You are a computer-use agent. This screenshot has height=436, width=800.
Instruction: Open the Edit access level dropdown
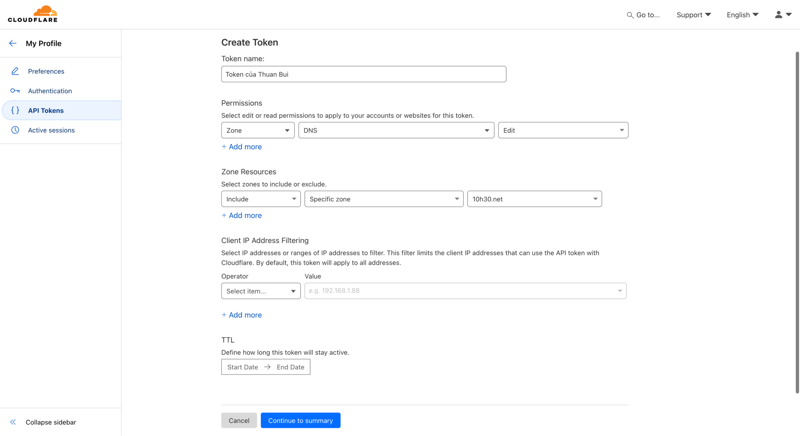pos(563,130)
